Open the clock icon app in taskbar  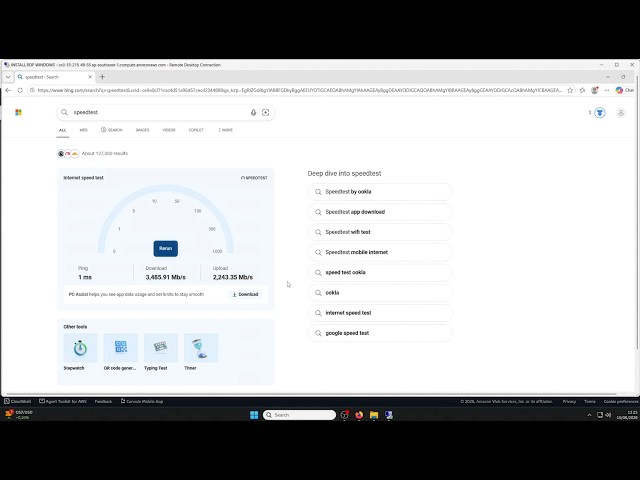click(344, 415)
